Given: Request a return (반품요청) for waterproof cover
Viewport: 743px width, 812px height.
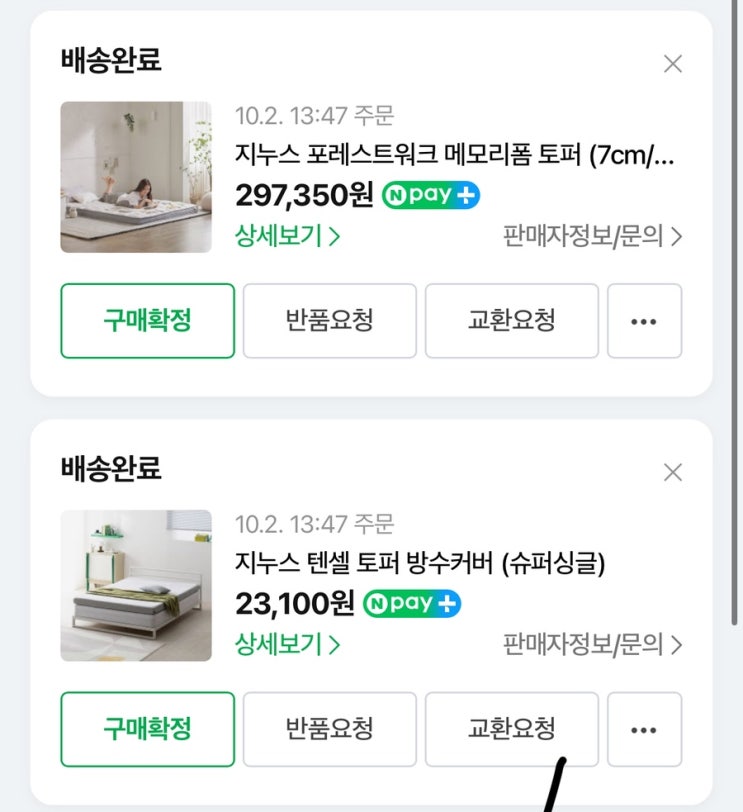Looking at the screenshot, I should (x=329, y=729).
